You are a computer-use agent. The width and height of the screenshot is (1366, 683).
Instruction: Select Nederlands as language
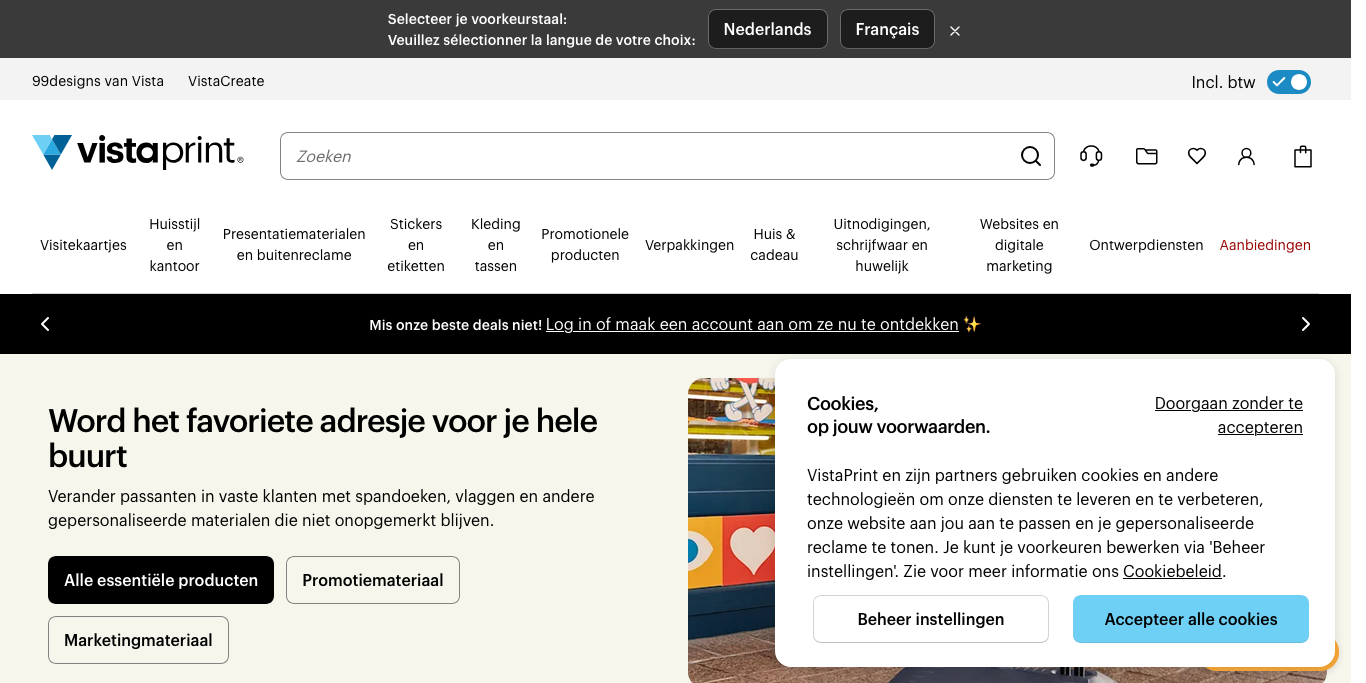point(767,29)
